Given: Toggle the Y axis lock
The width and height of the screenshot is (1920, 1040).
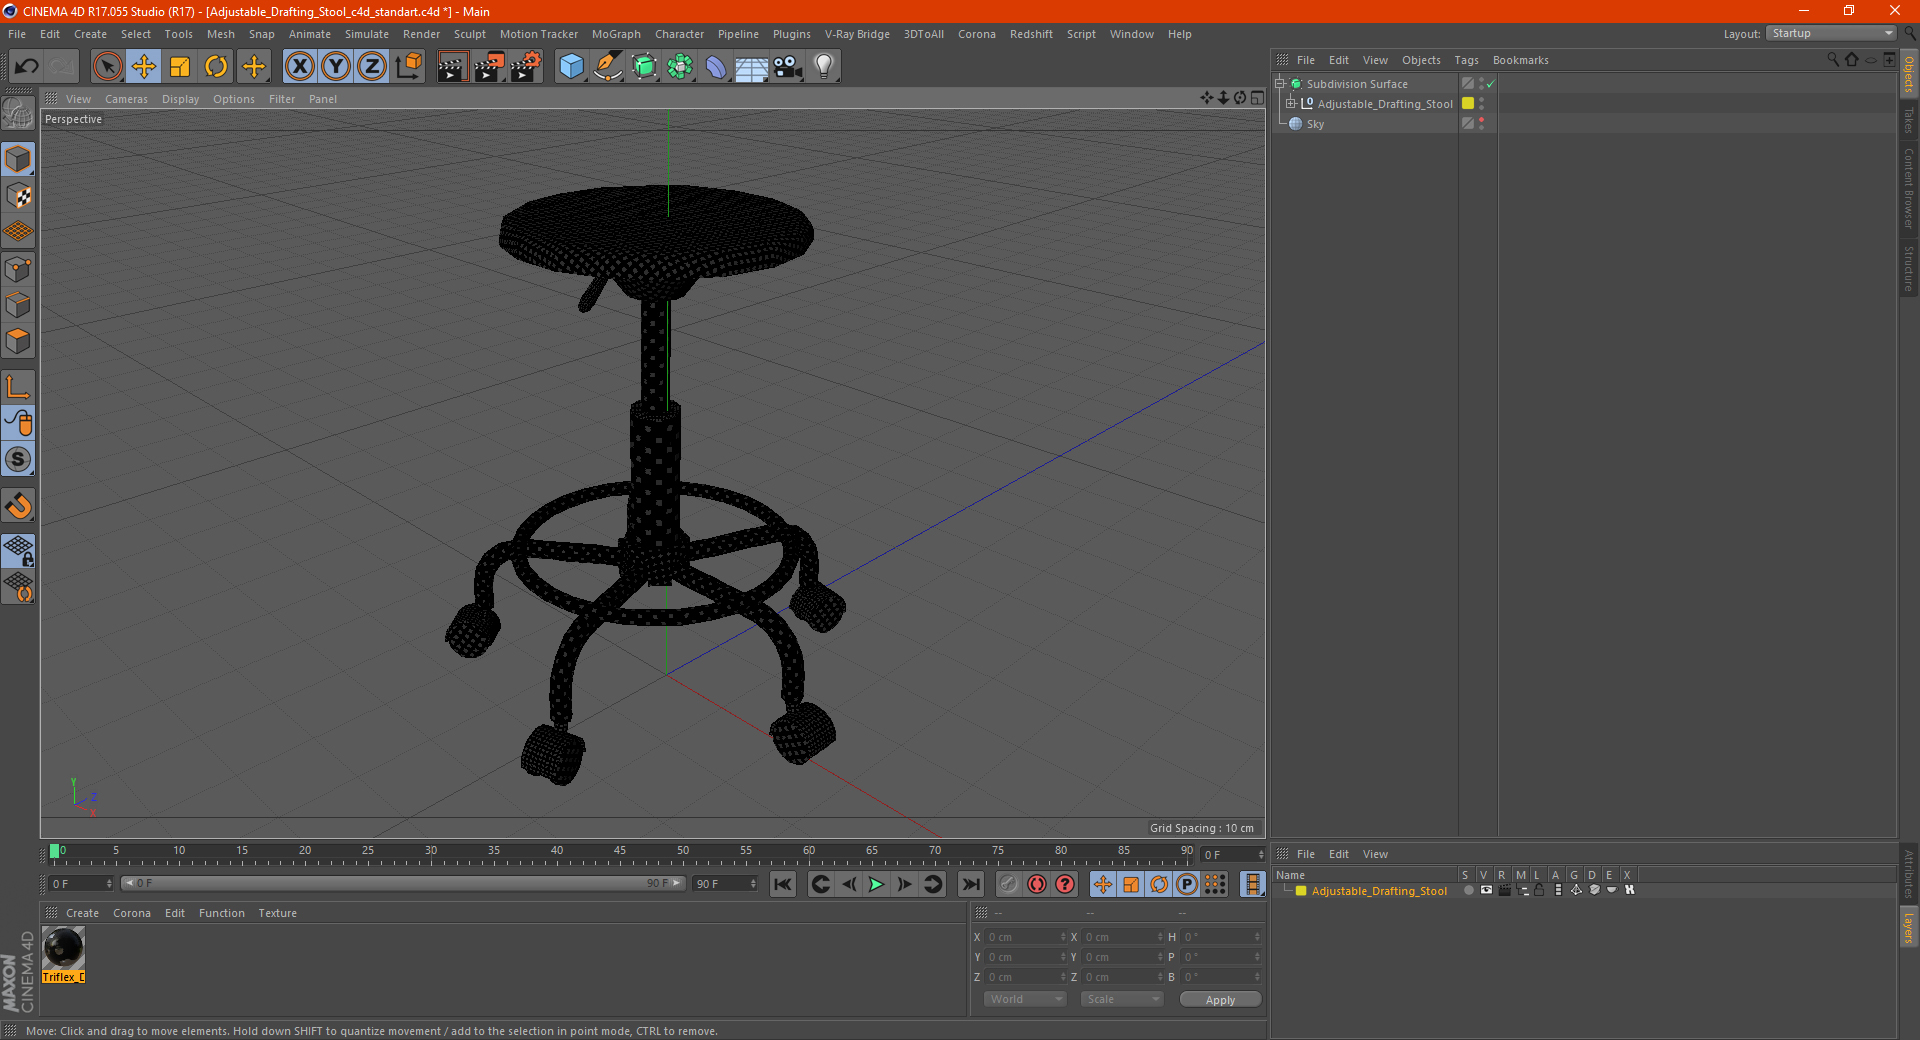Looking at the screenshot, I should [x=336, y=67].
